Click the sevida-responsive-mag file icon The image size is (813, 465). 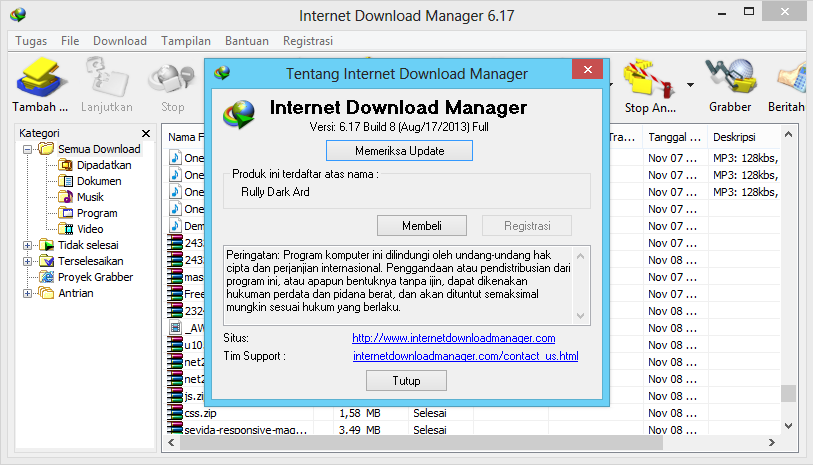click(175, 429)
